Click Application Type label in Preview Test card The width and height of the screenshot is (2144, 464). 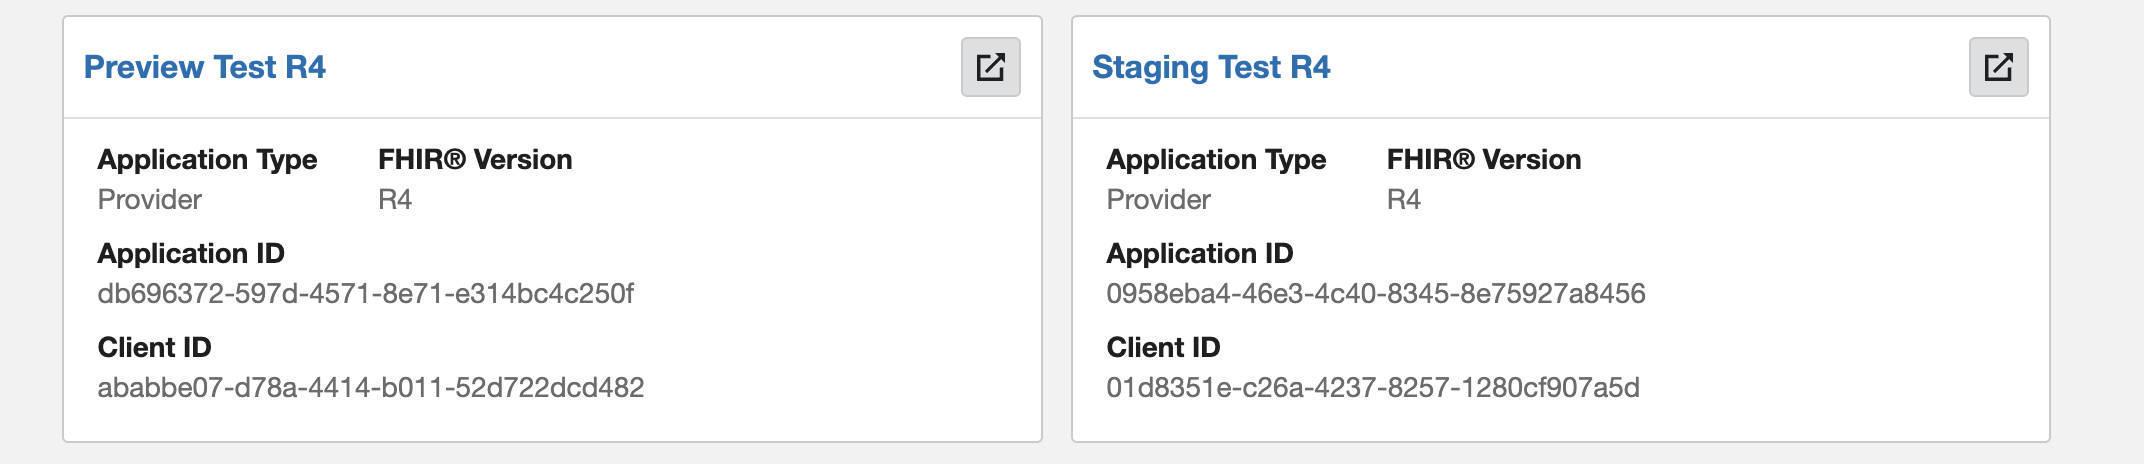[207, 160]
